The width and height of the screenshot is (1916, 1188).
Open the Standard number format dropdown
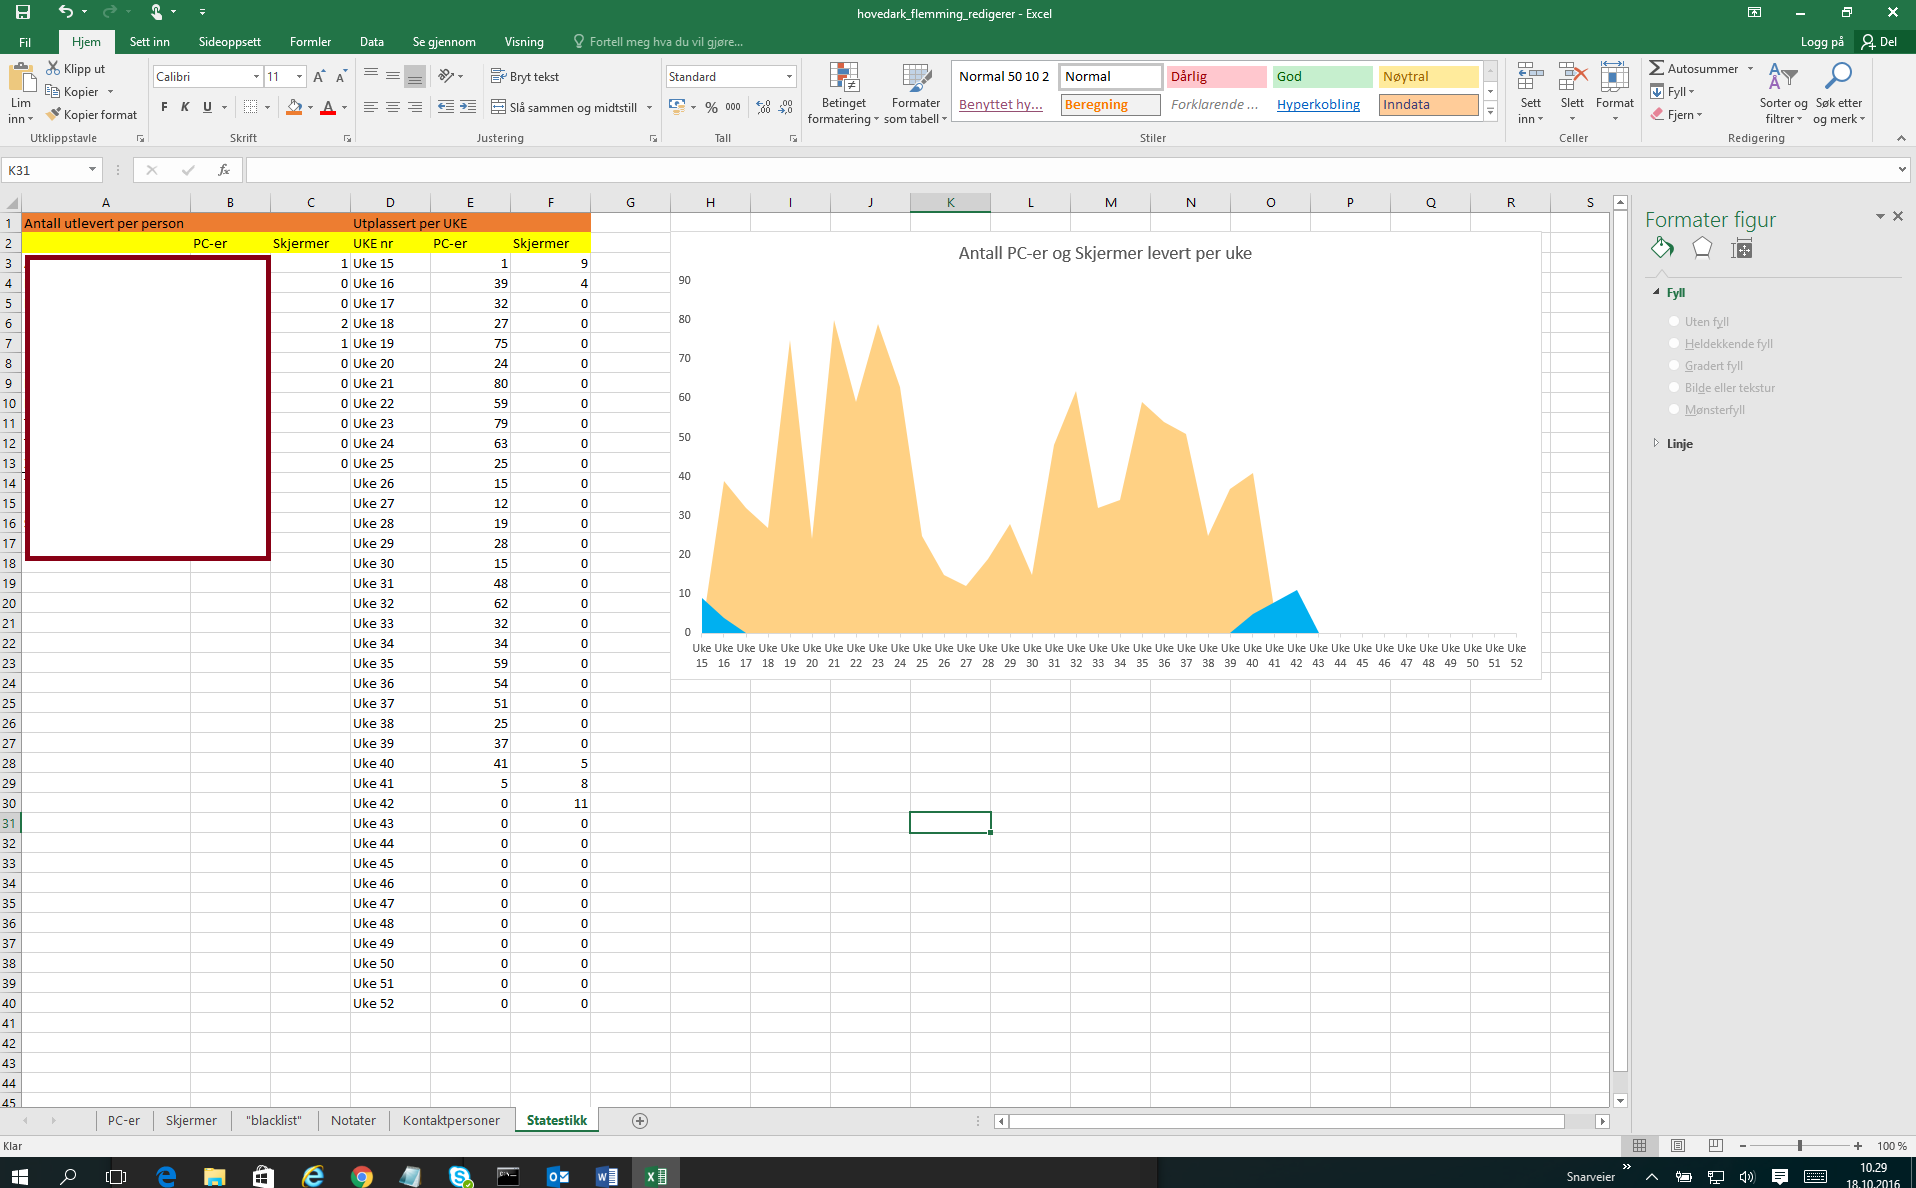tap(789, 77)
